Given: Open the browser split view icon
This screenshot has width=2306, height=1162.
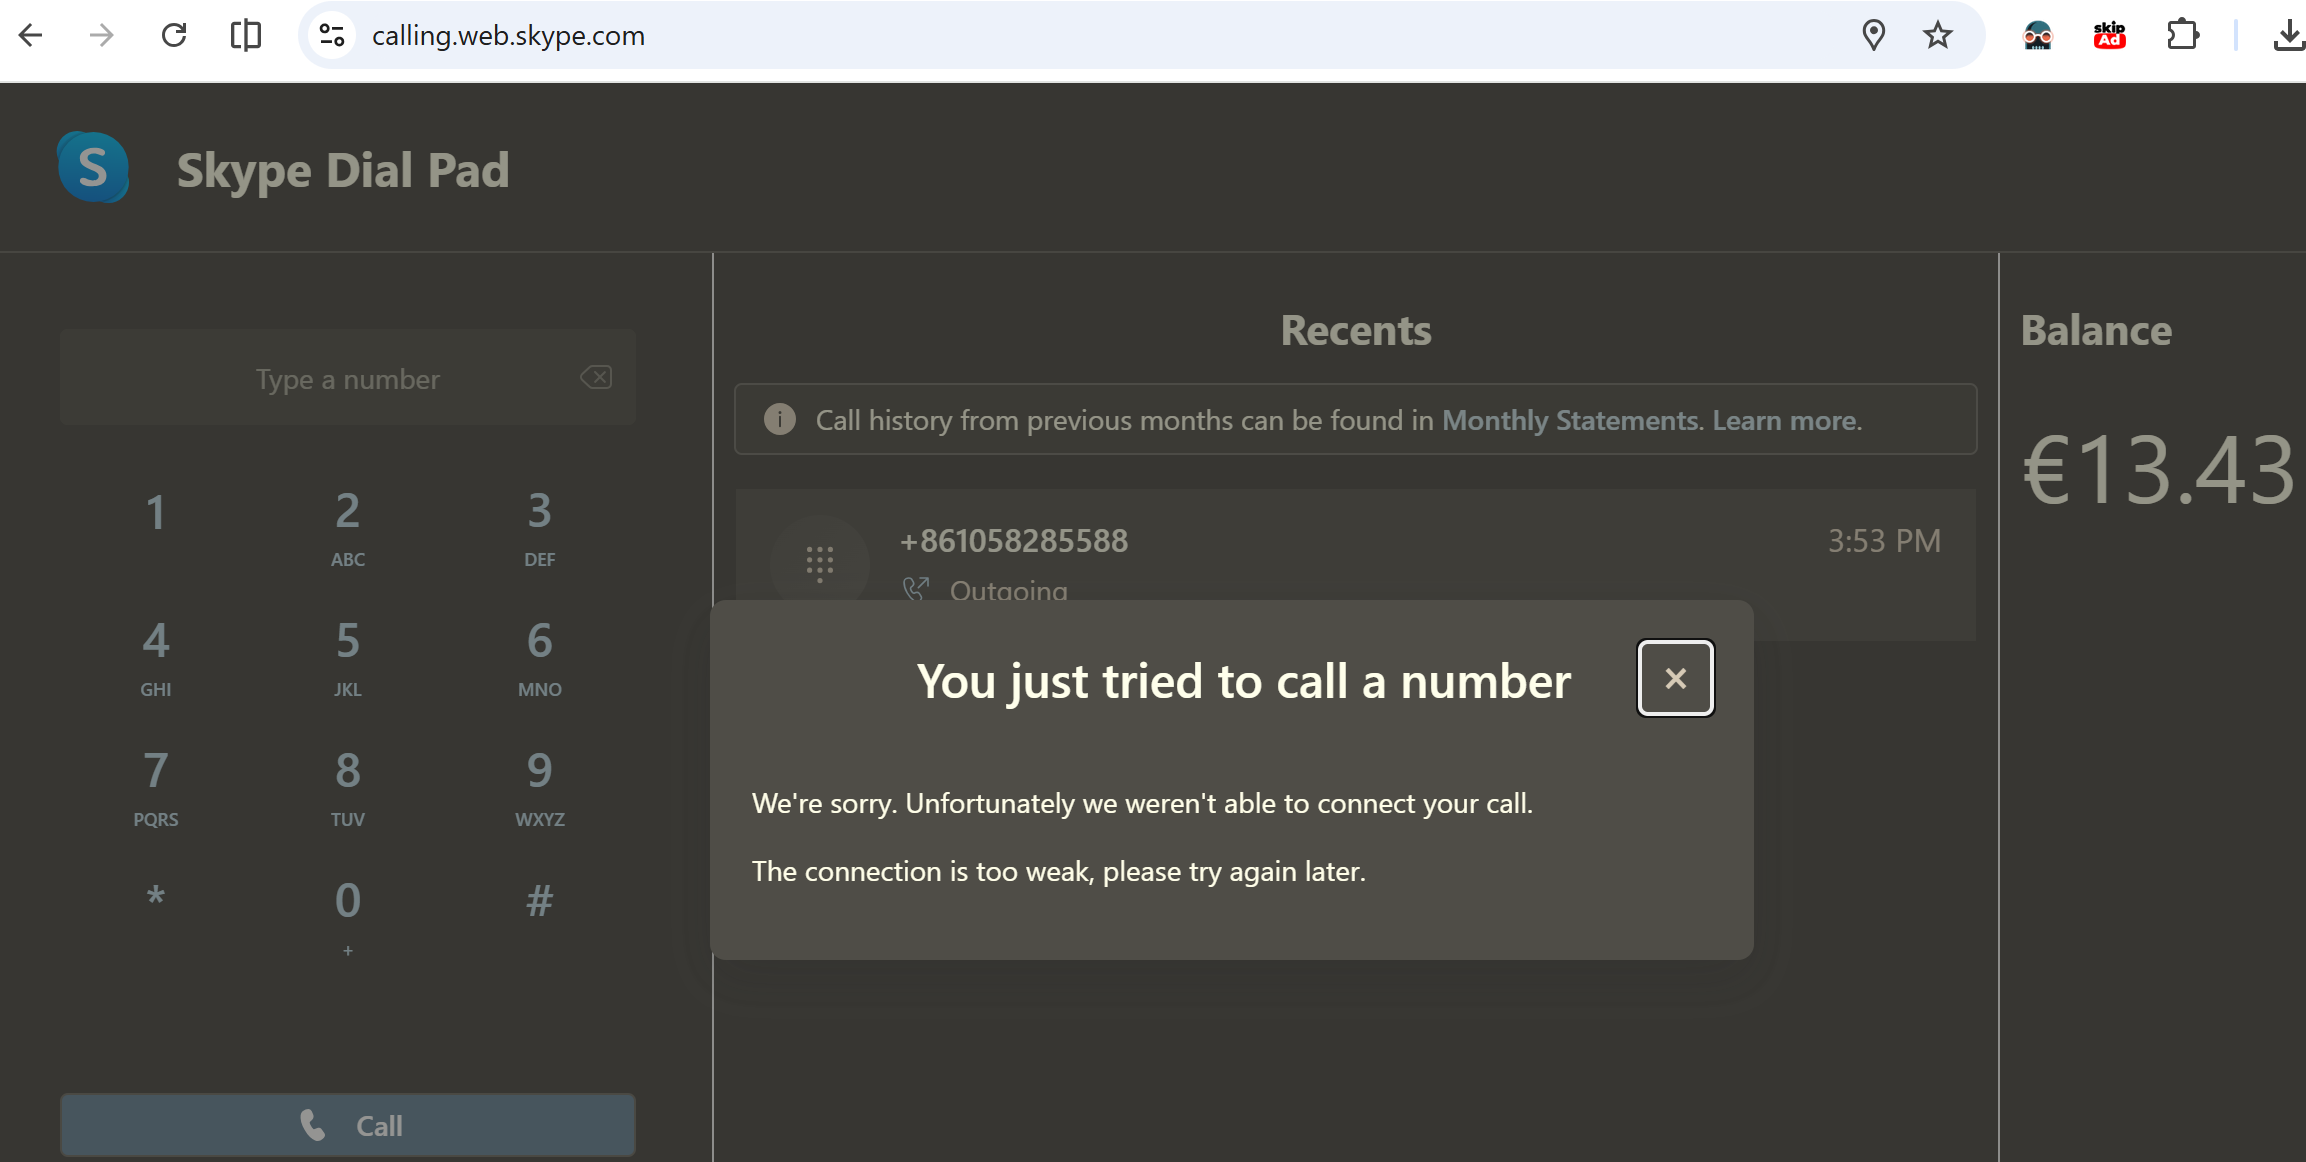Looking at the screenshot, I should 246,36.
